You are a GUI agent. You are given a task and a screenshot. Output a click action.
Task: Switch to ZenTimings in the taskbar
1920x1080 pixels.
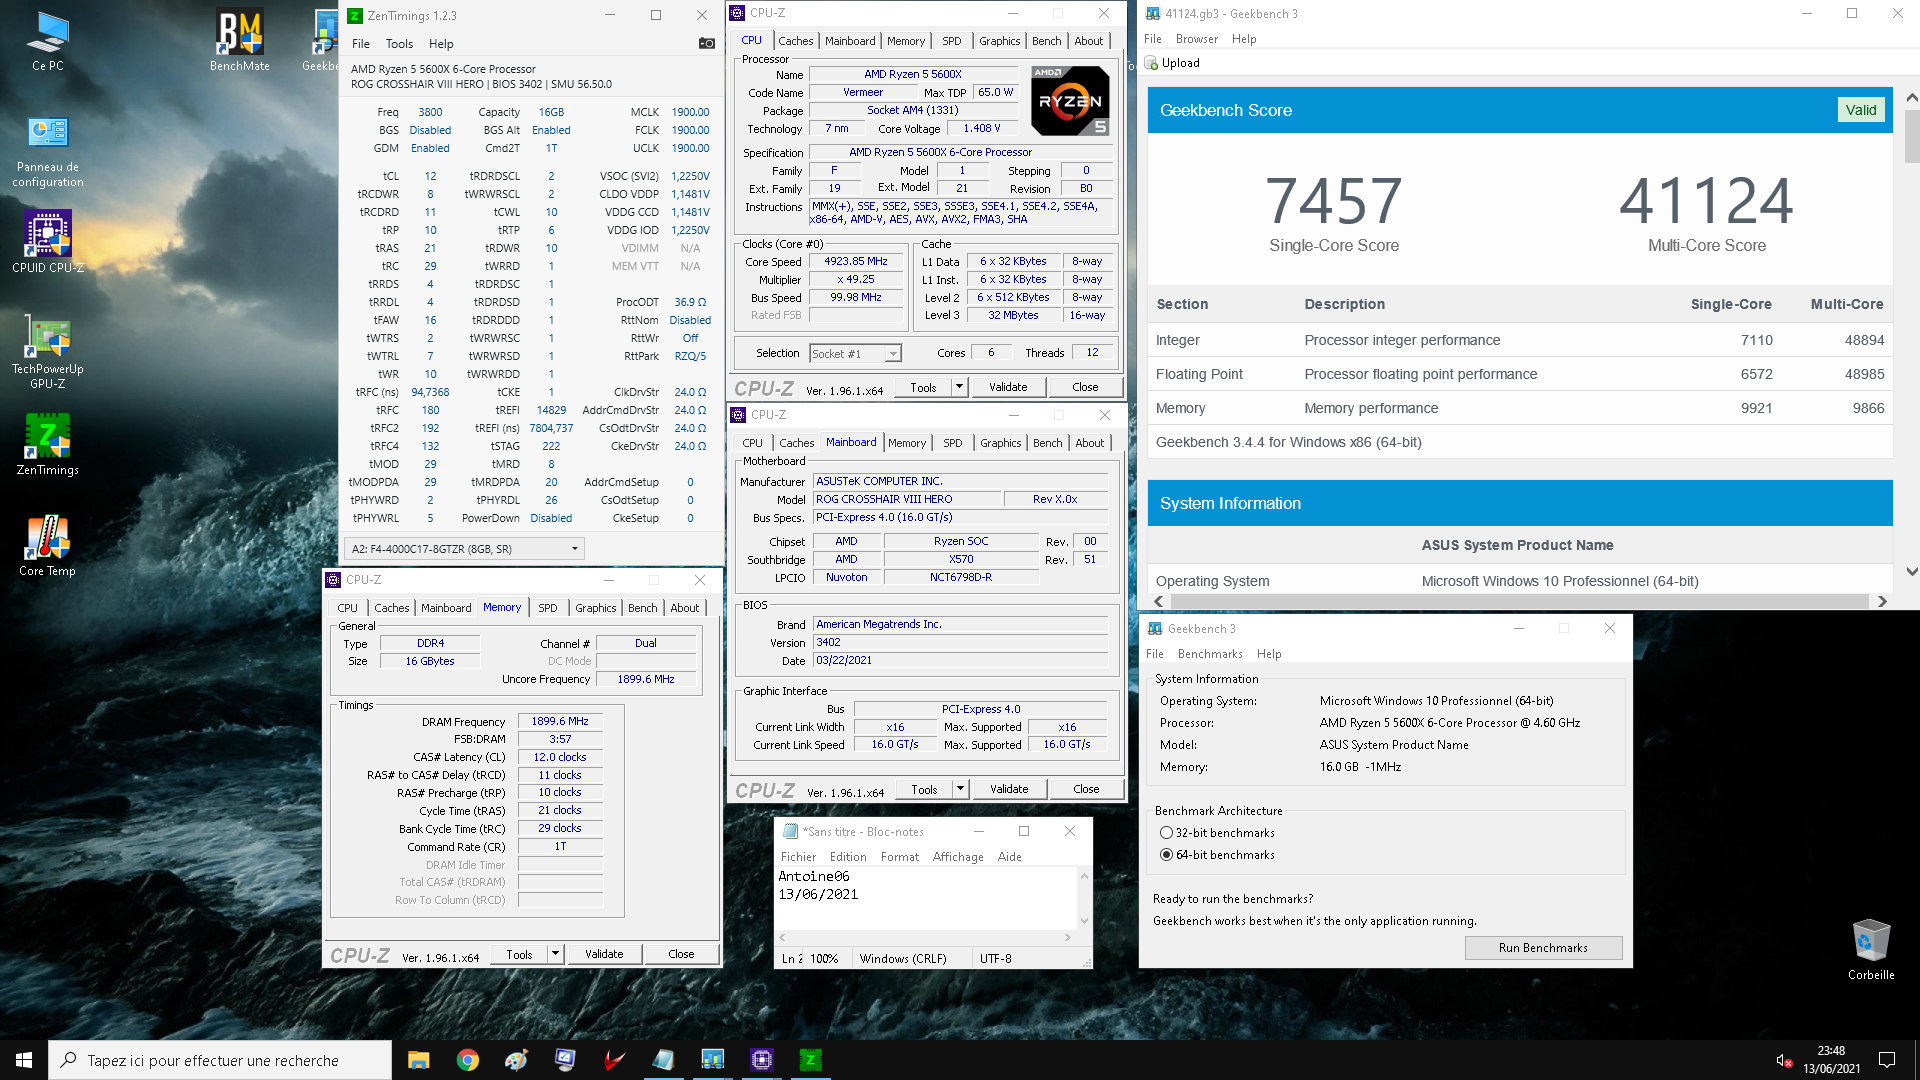810,1060
